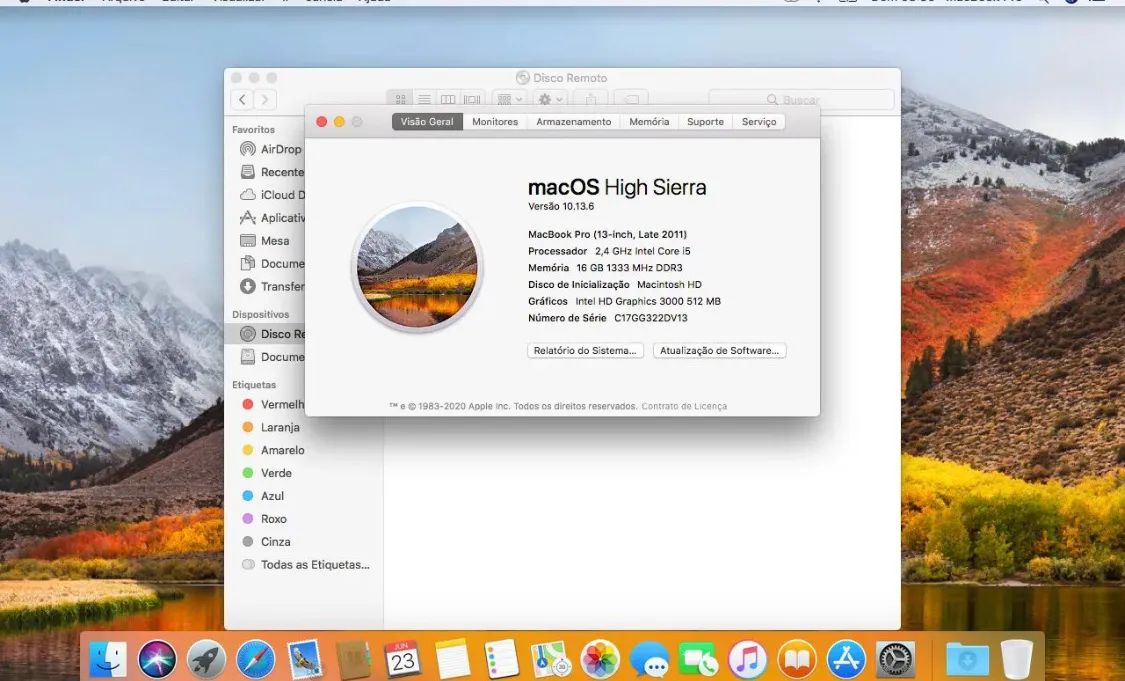Open Todas as Etiquetas in sidebar
1125x681 pixels.
tap(306, 565)
